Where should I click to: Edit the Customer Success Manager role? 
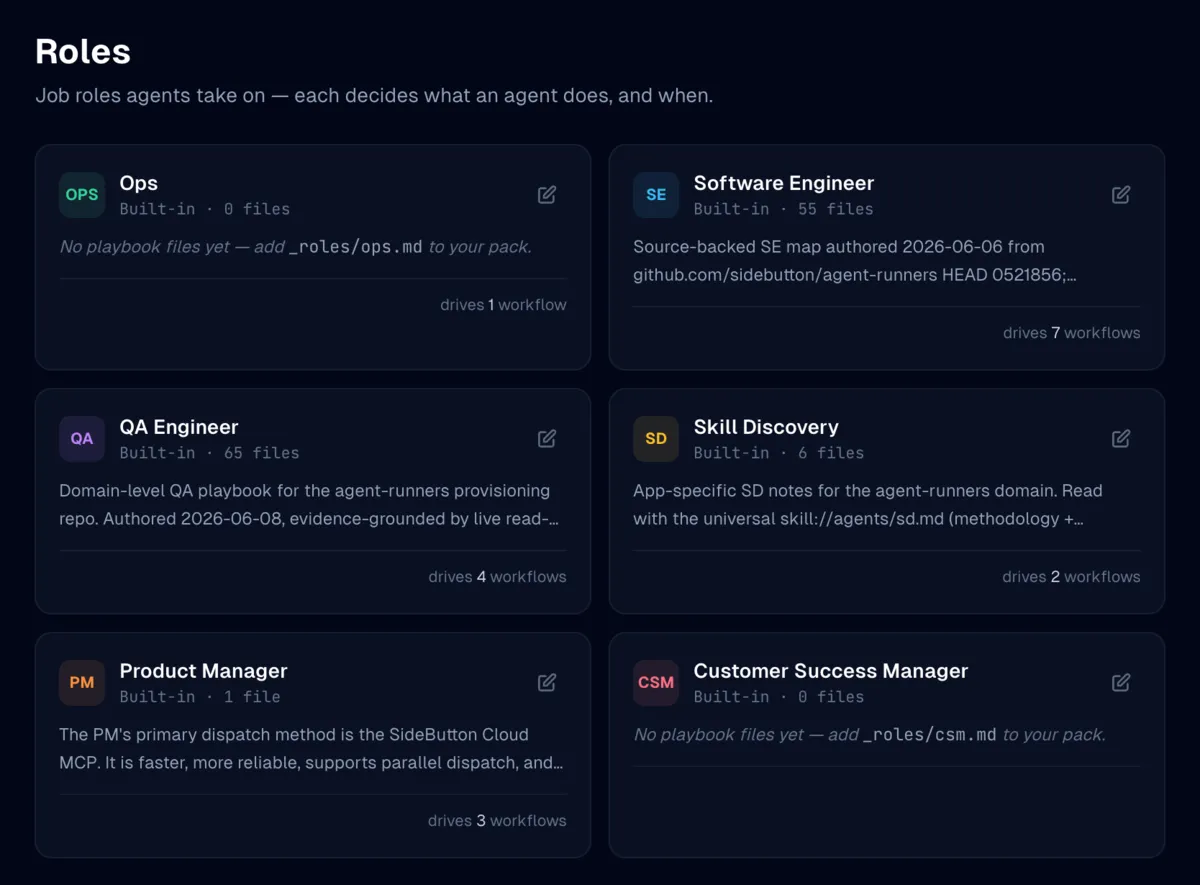tap(1121, 683)
